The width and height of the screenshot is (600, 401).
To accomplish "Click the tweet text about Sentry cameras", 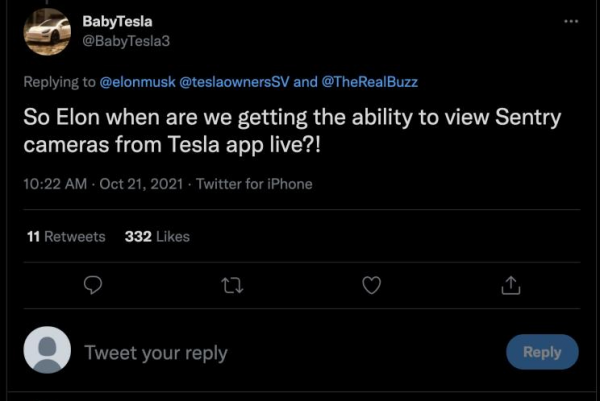I will coord(290,130).
